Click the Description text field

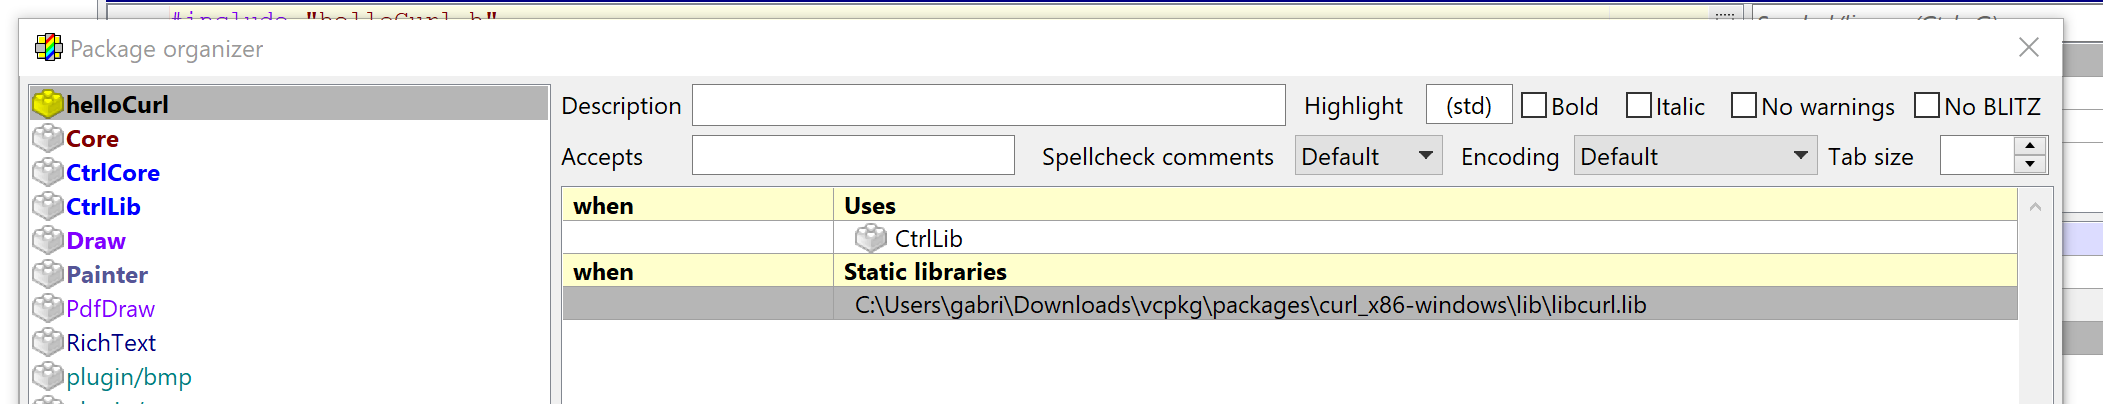[x=988, y=105]
